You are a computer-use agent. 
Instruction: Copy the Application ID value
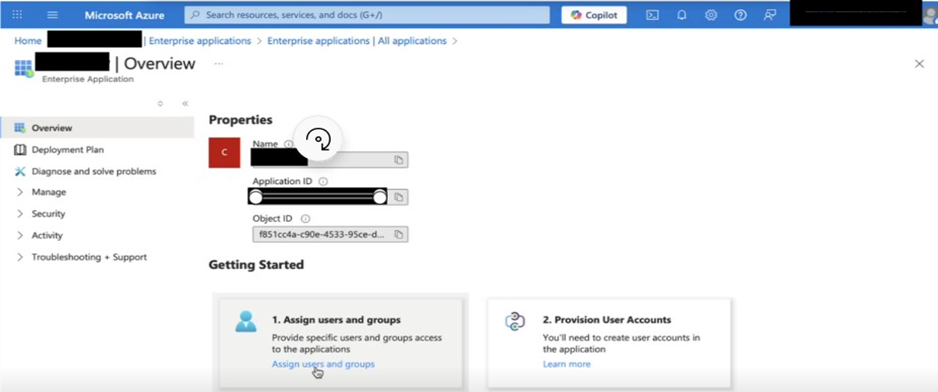tap(398, 197)
